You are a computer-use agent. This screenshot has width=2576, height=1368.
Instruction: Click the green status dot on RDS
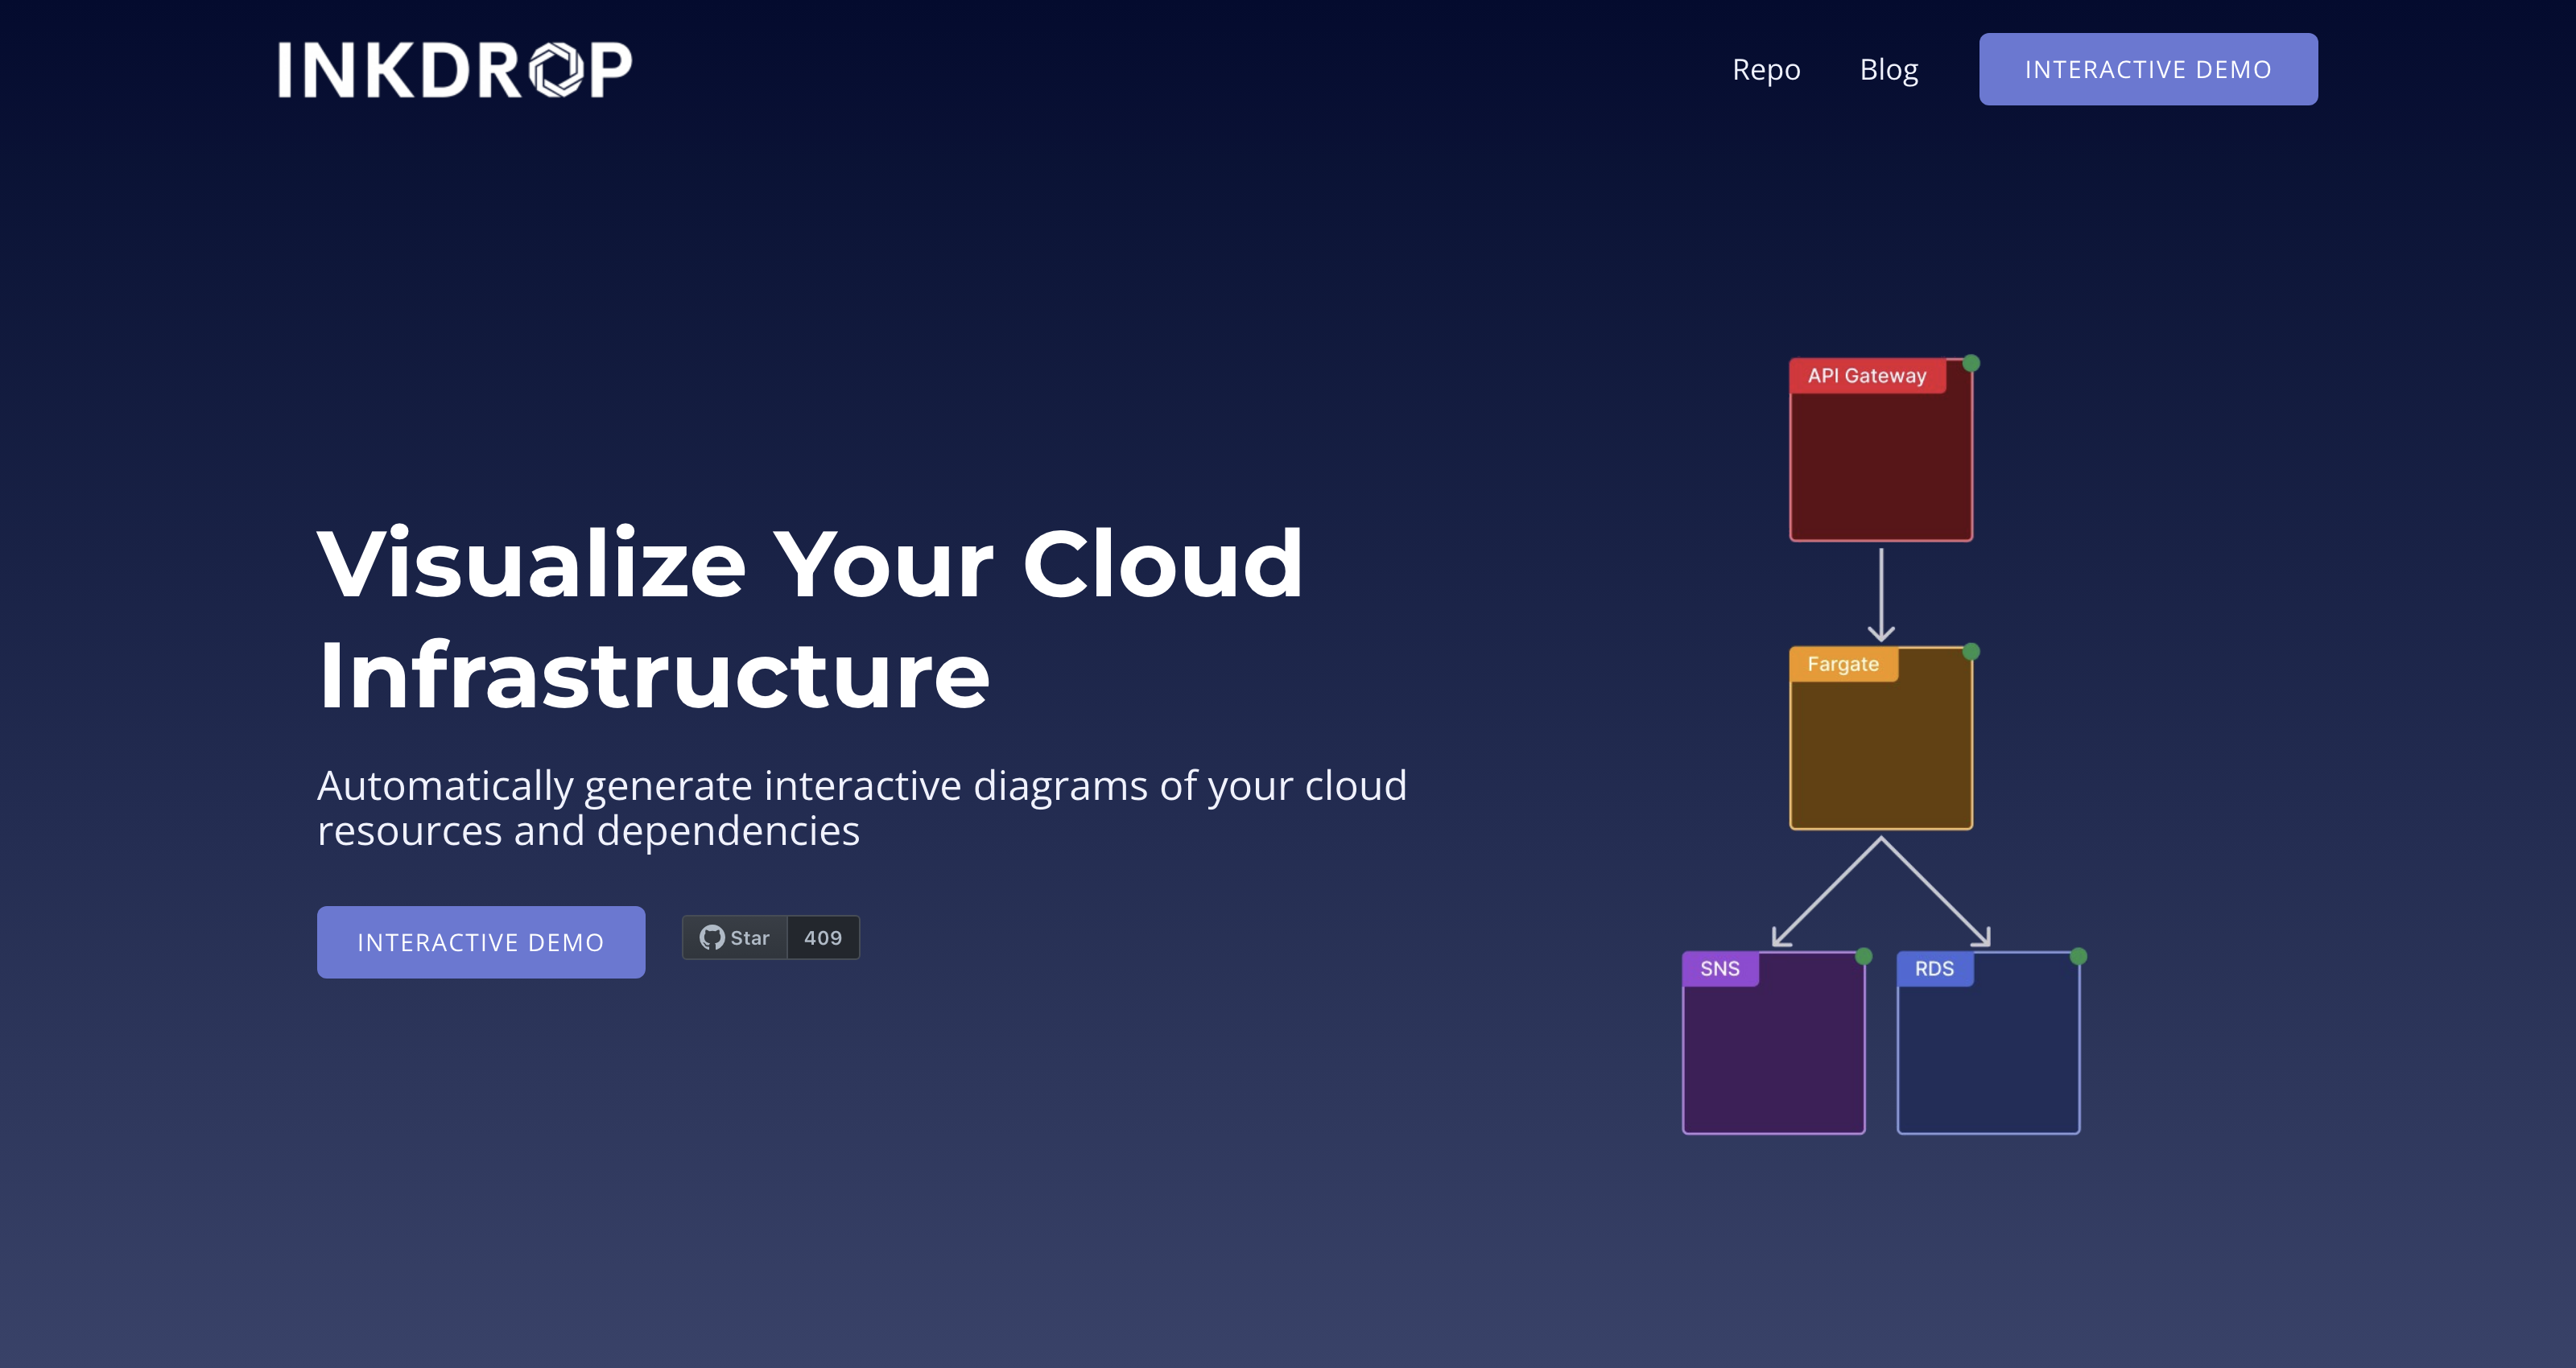point(2078,956)
